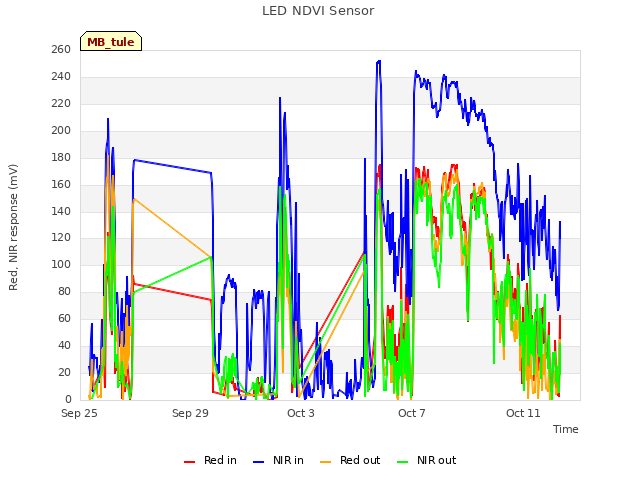Viewport: 640px width, 480px height.
Task: Click the '220' y-axis tick label
Action: 61,104
